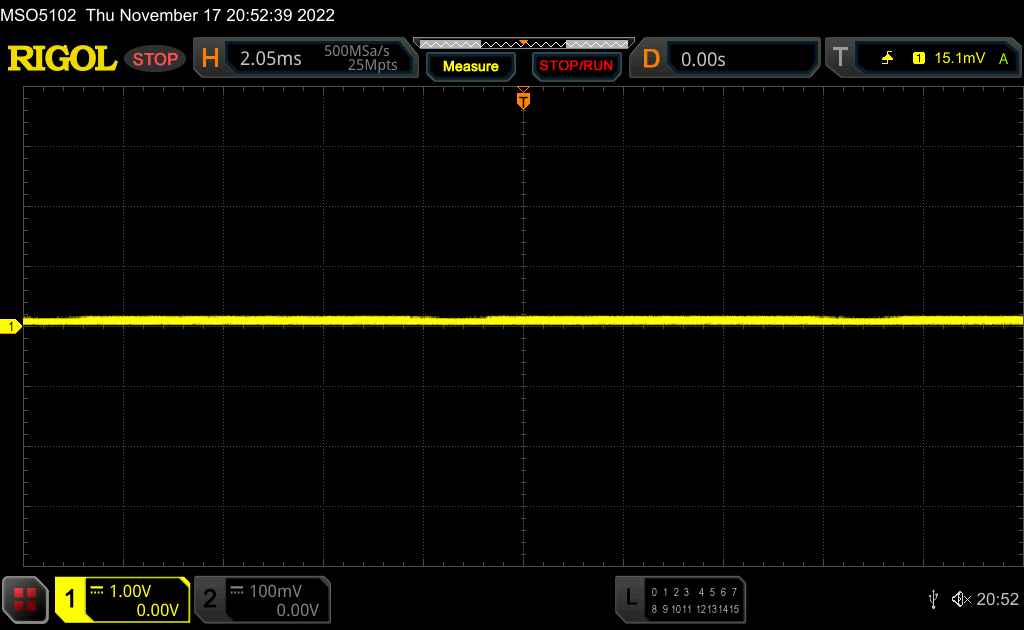
Task: Toggle the muted speaker sound icon
Action: coord(961,599)
